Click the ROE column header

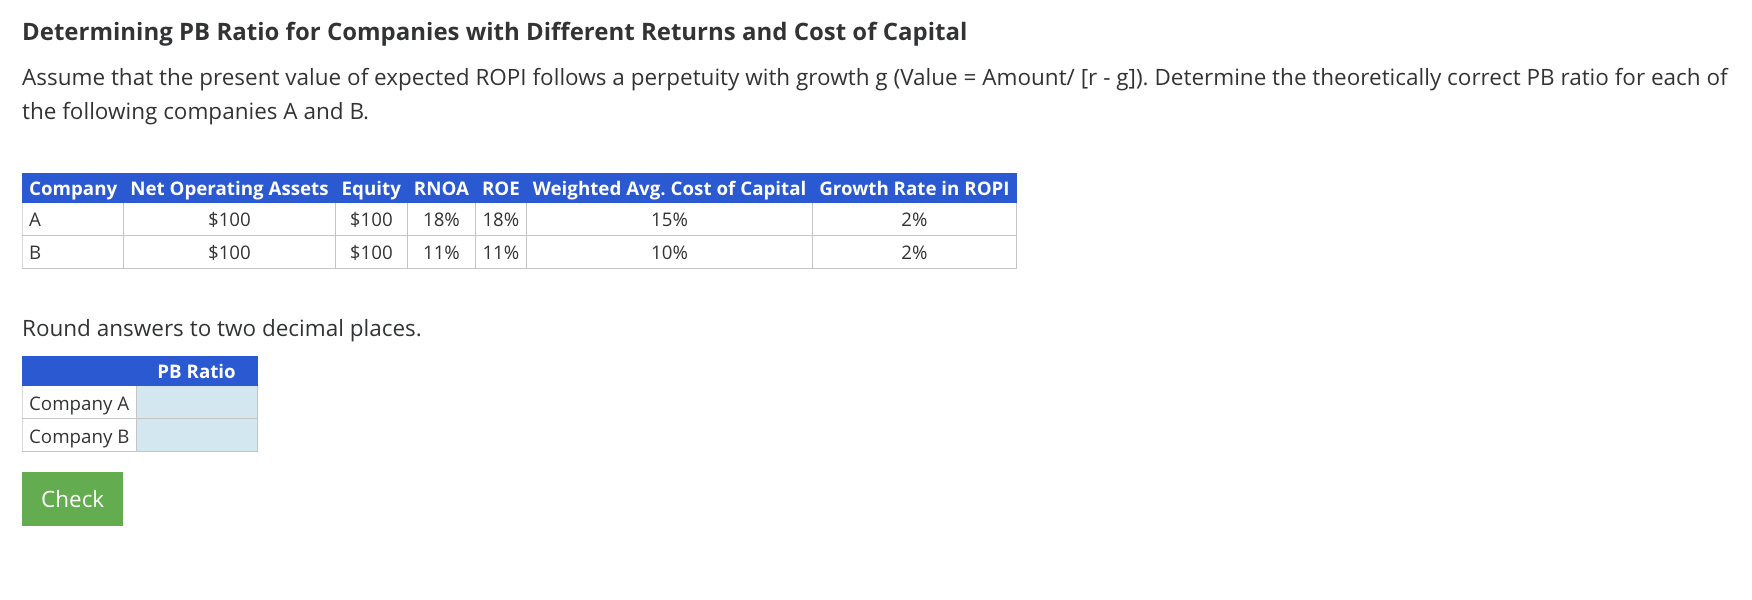point(500,188)
